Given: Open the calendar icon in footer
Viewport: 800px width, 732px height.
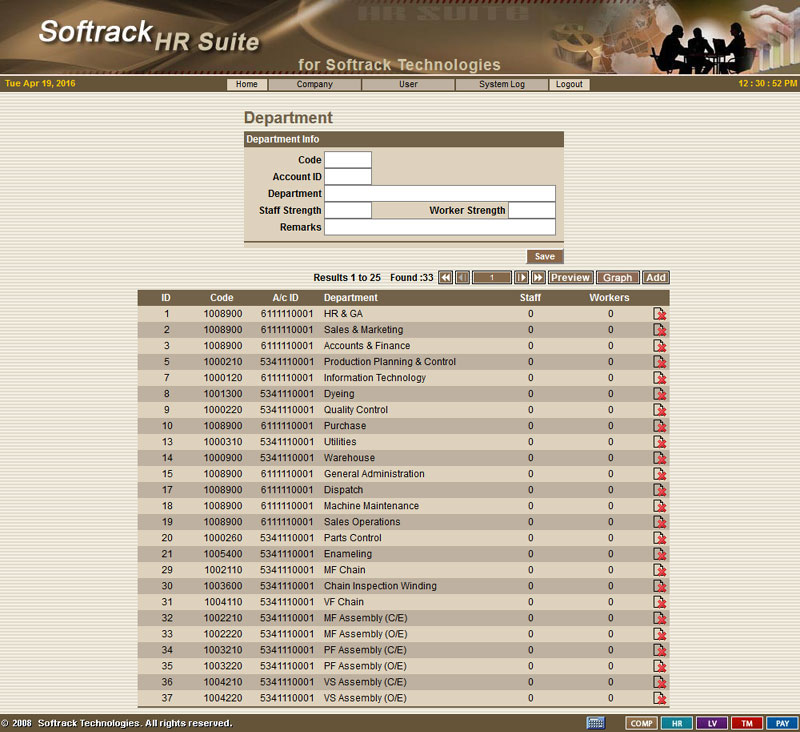Looking at the screenshot, I should tap(595, 723).
